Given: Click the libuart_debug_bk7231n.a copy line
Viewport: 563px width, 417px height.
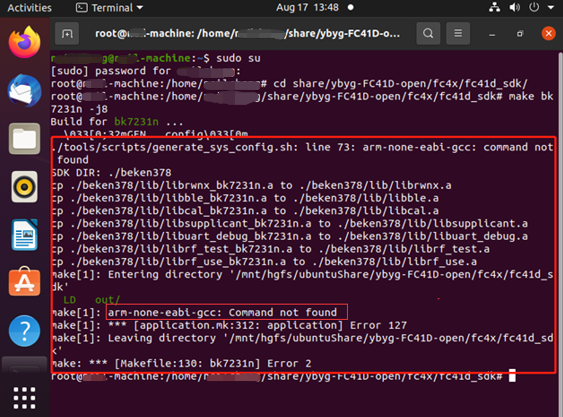Looking at the screenshot, I should (x=289, y=236).
